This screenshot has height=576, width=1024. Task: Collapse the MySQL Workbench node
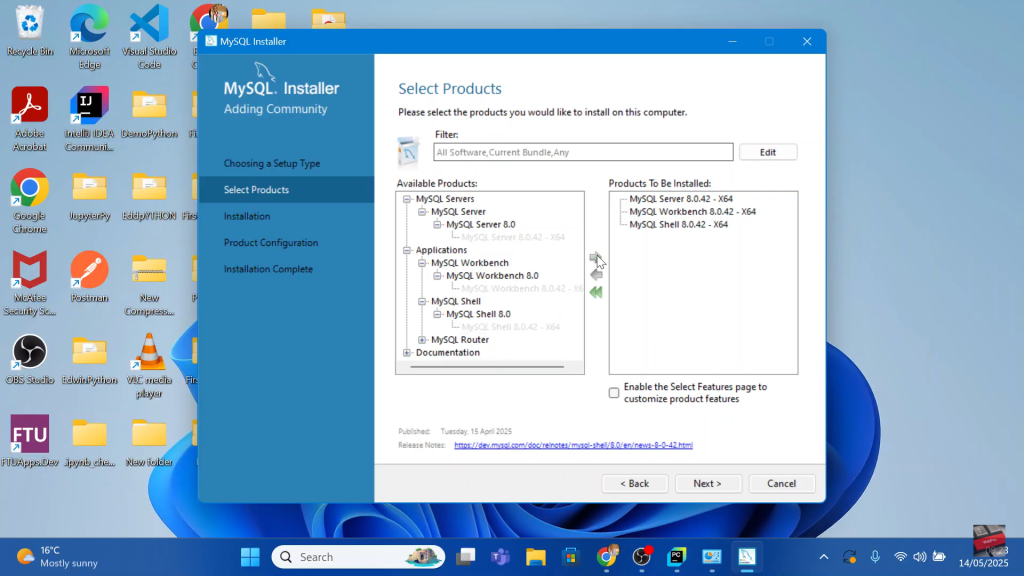(x=422, y=263)
